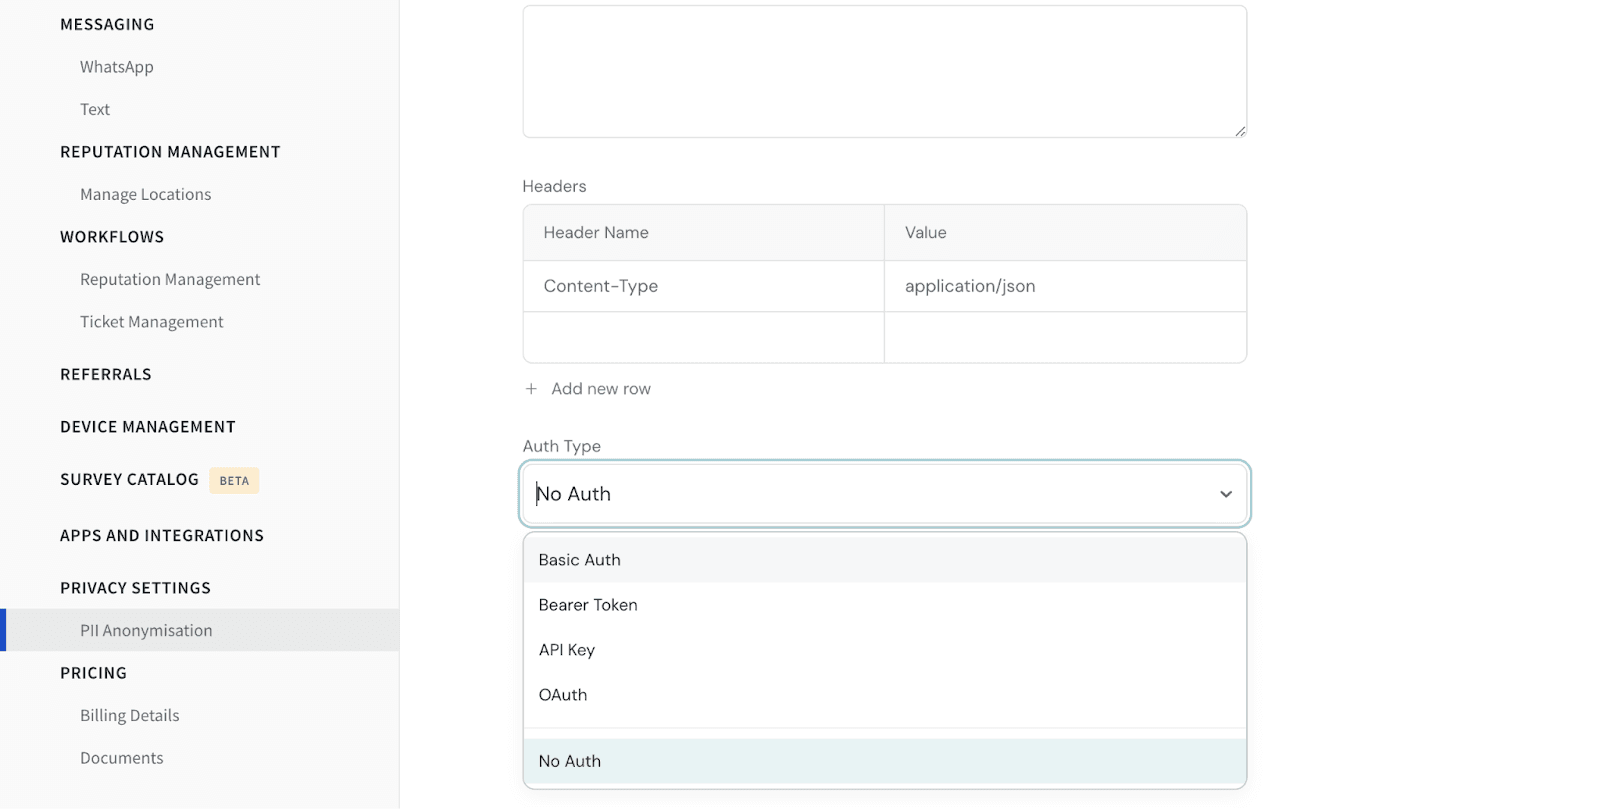Click the Auth Type dropdown chevron arrow

[x=1225, y=494]
